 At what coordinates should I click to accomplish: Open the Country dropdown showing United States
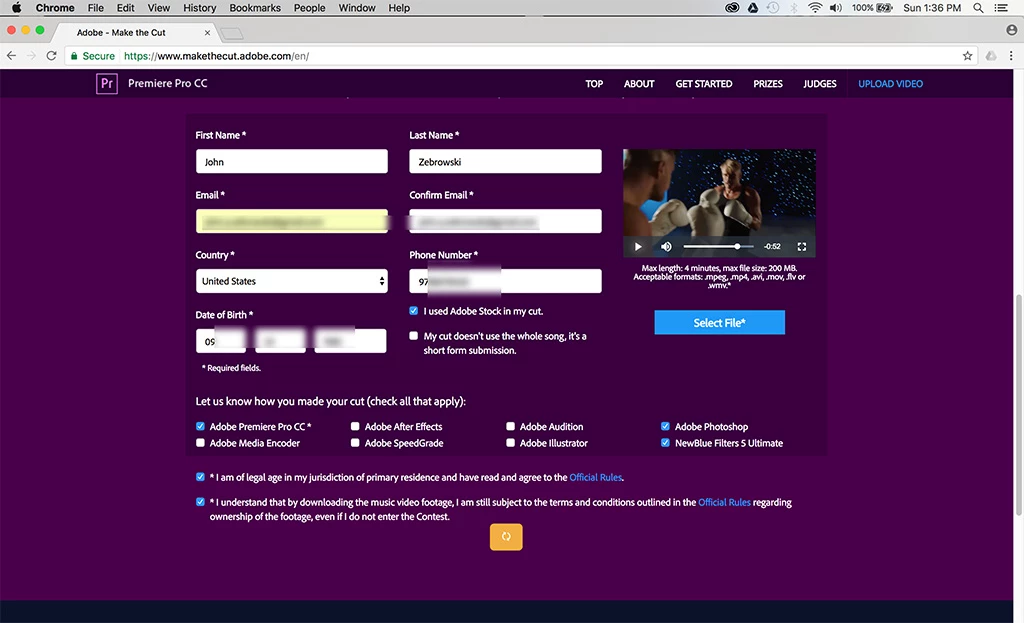coord(292,281)
